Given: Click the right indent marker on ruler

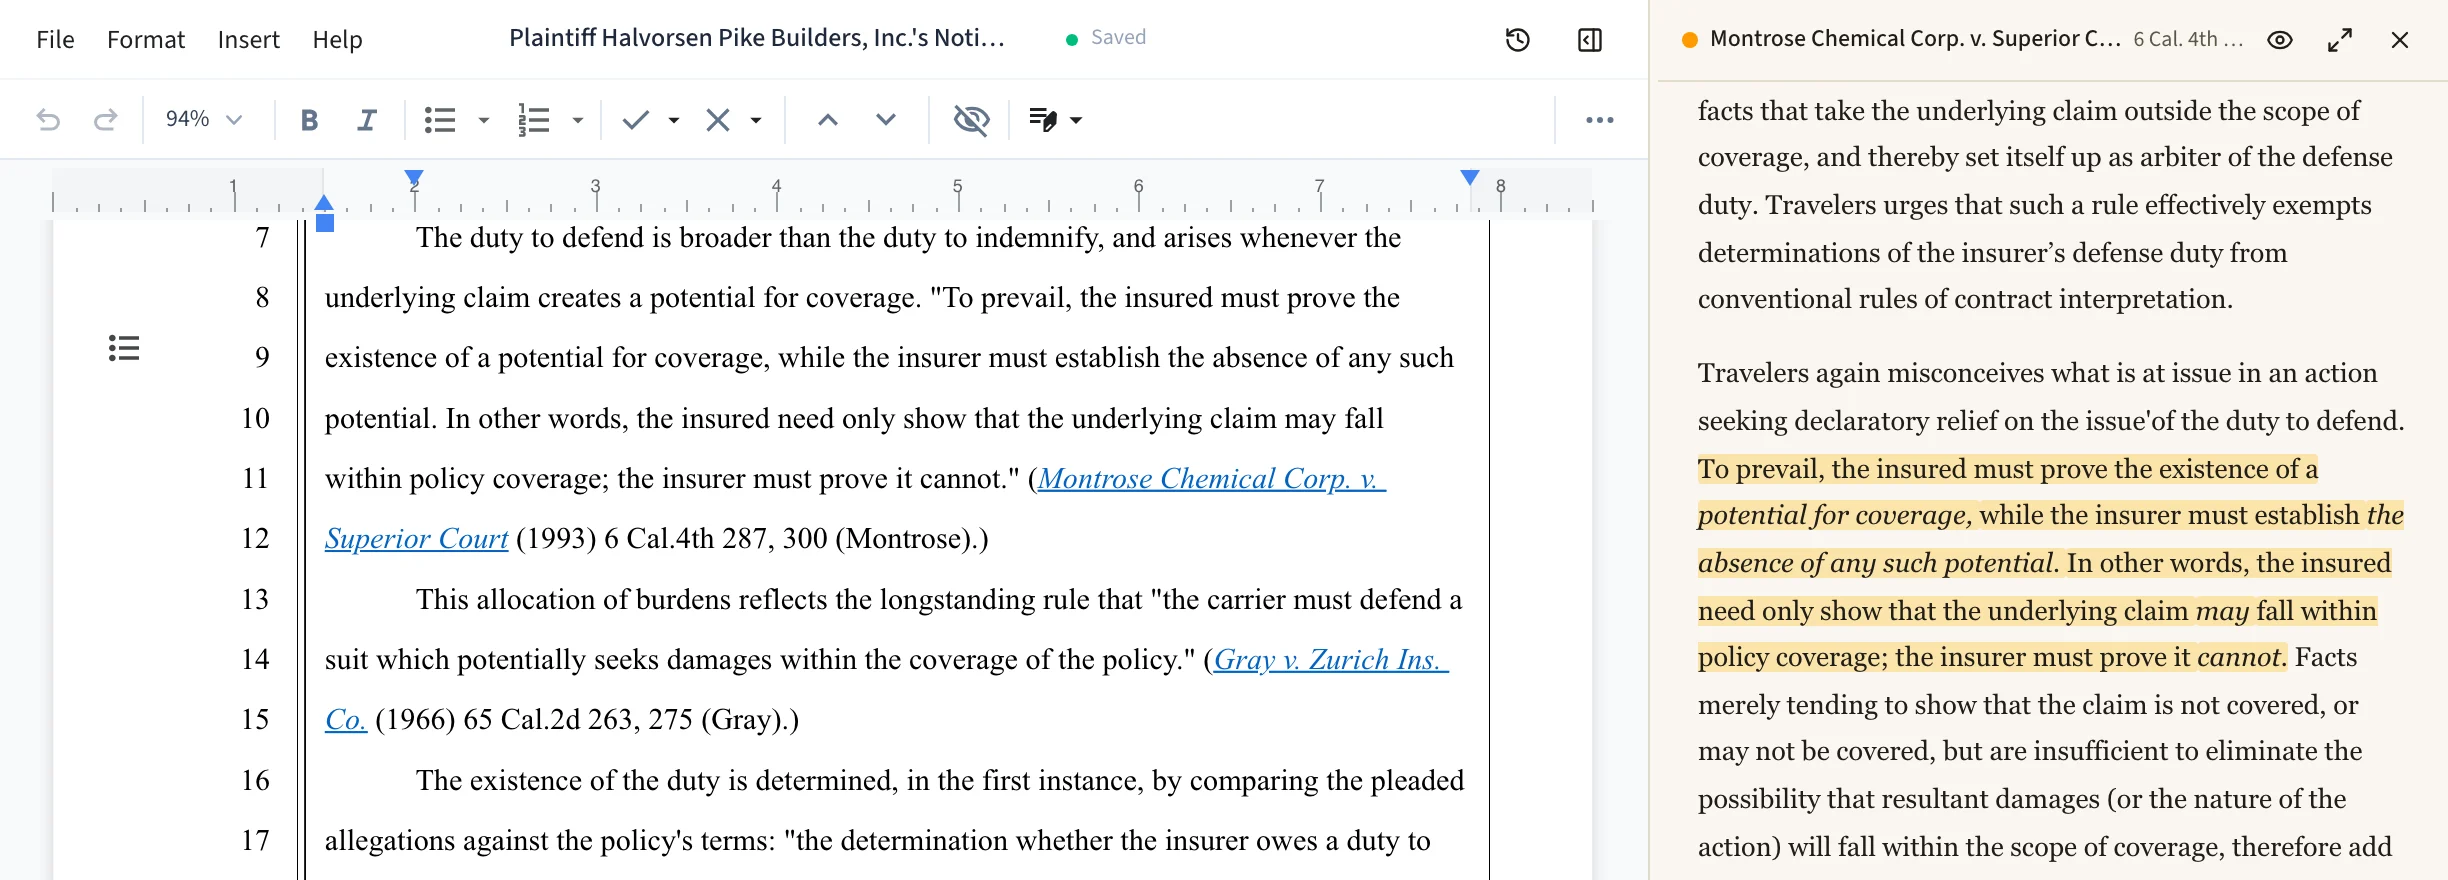Looking at the screenshot, I should tap(1469, 177).
